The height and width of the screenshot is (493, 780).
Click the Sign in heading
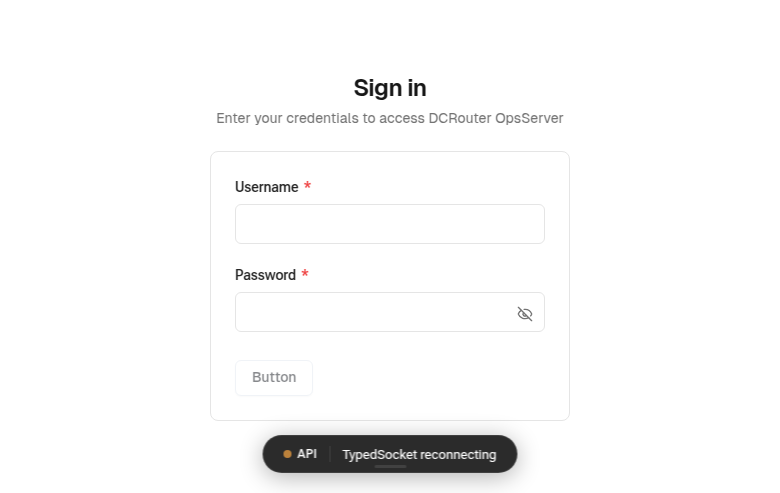click(390, 88)
